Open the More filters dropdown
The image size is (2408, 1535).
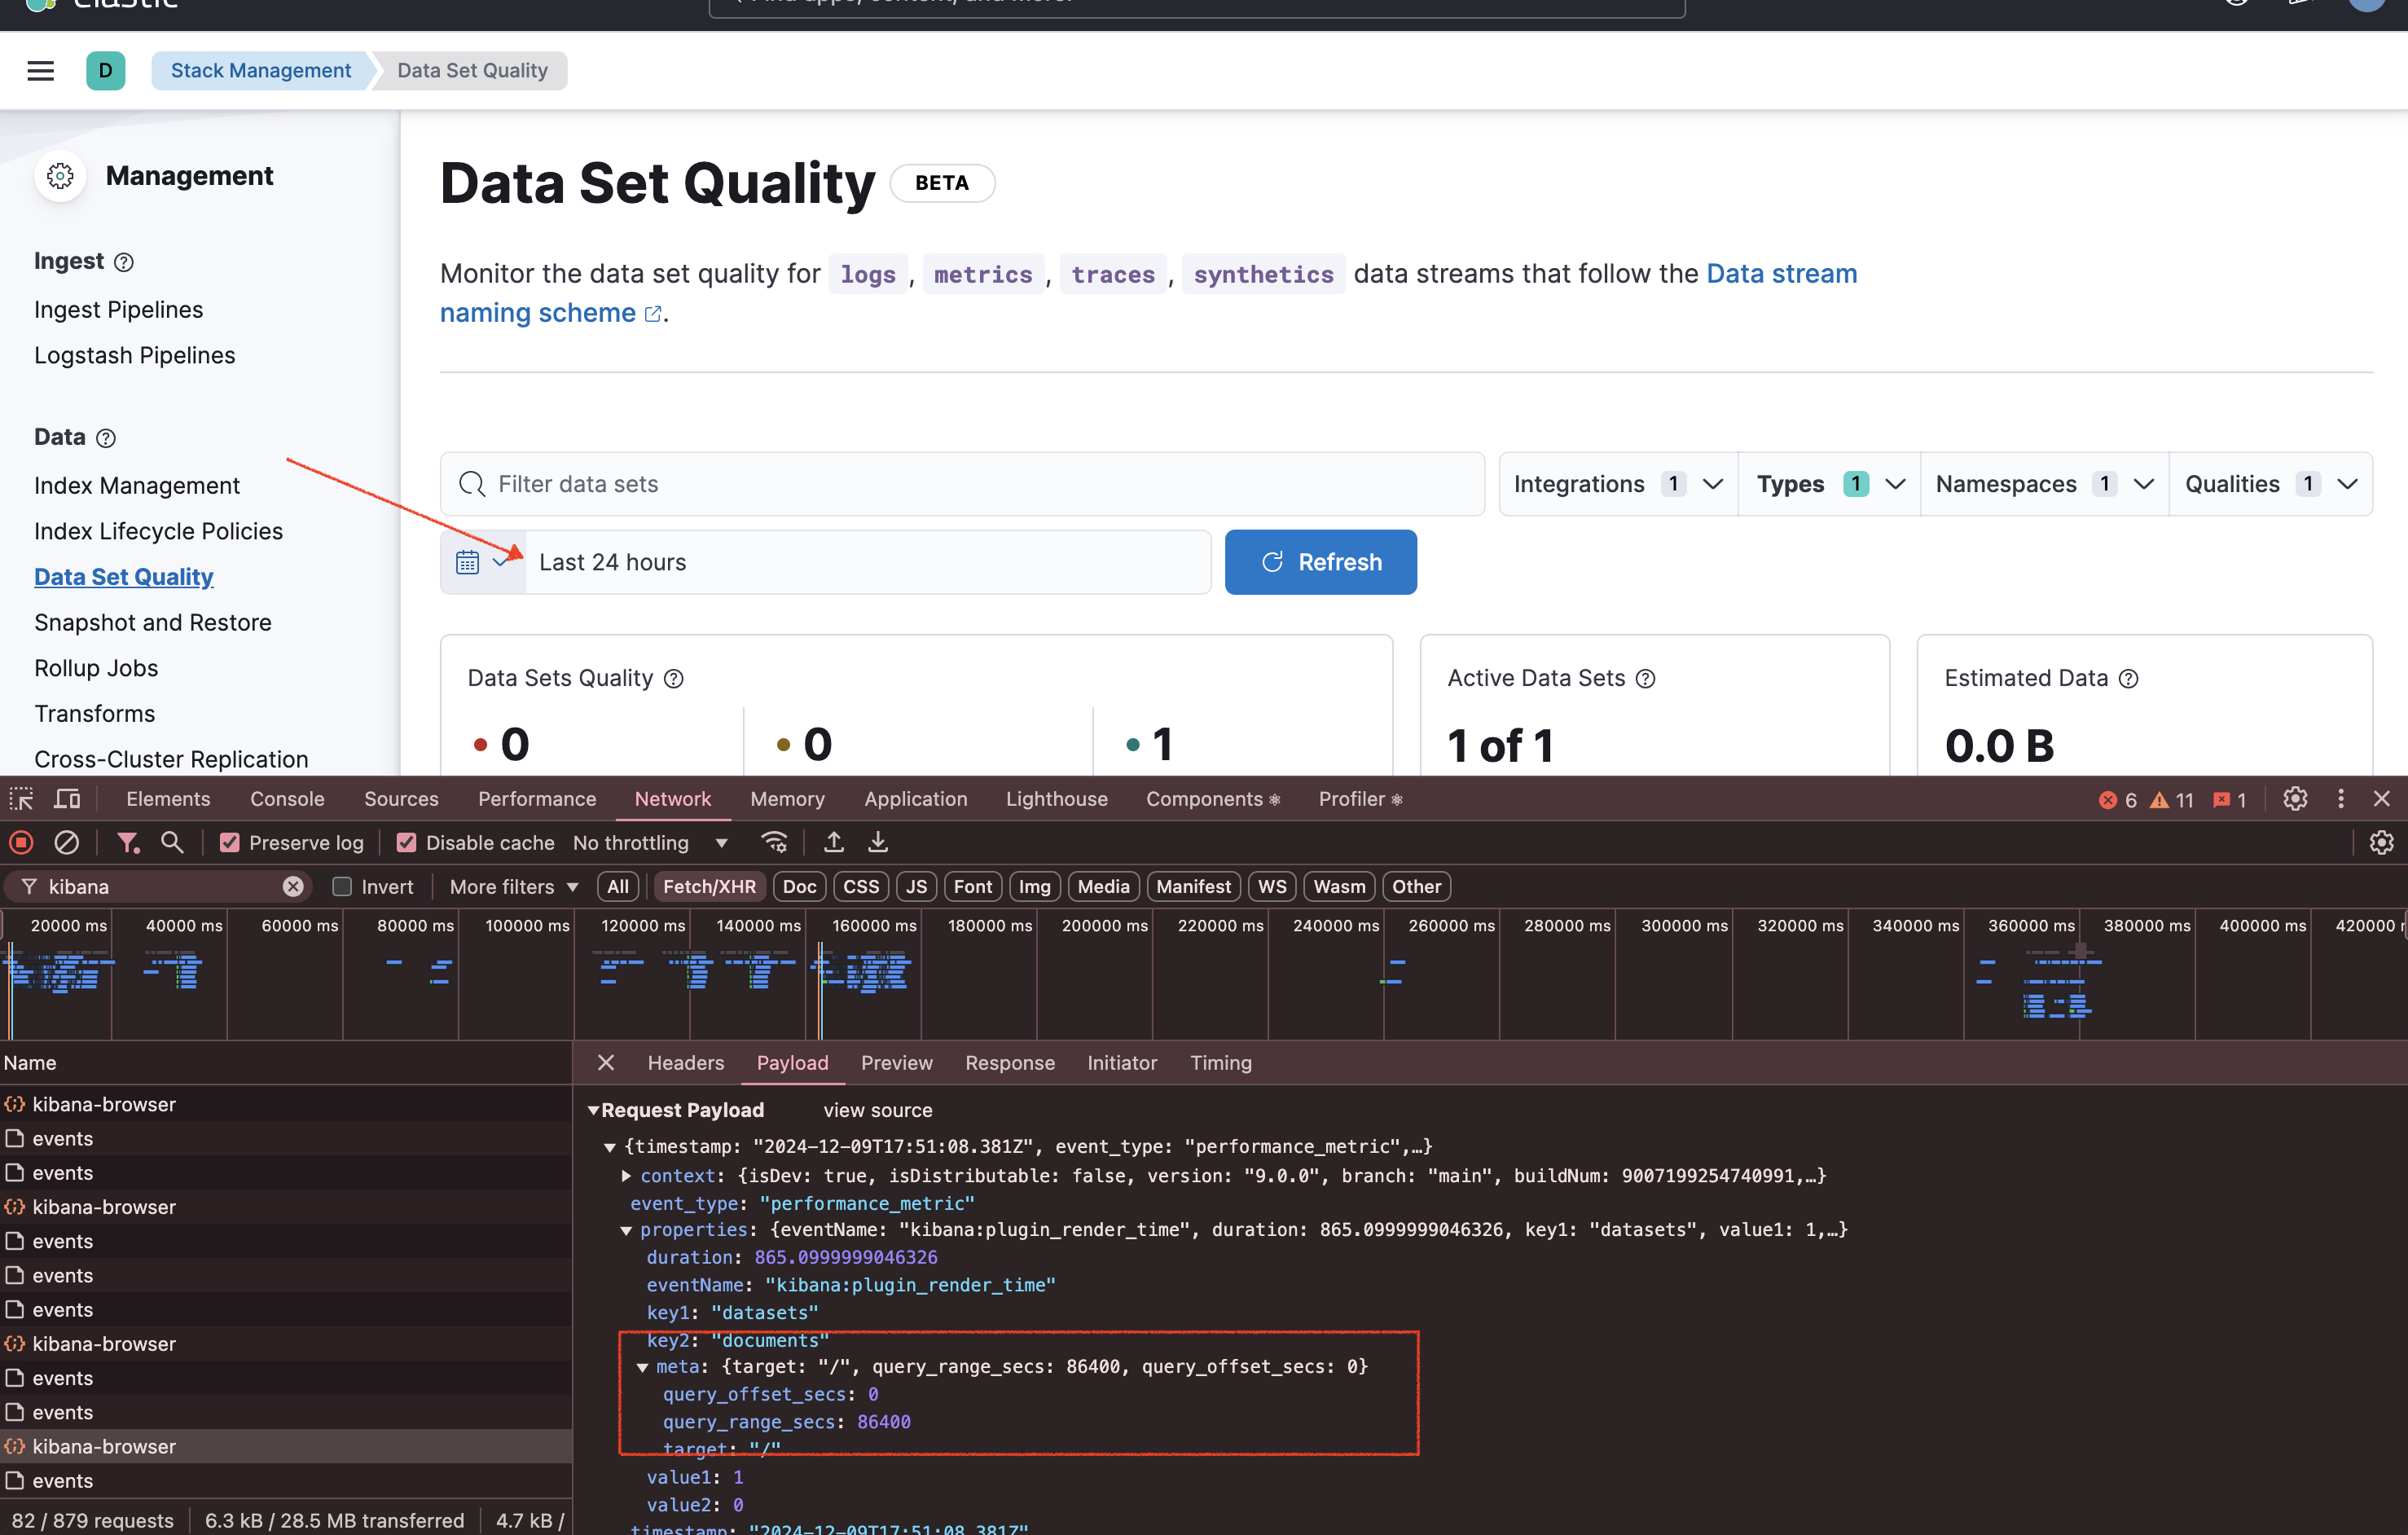click(514, 887)
